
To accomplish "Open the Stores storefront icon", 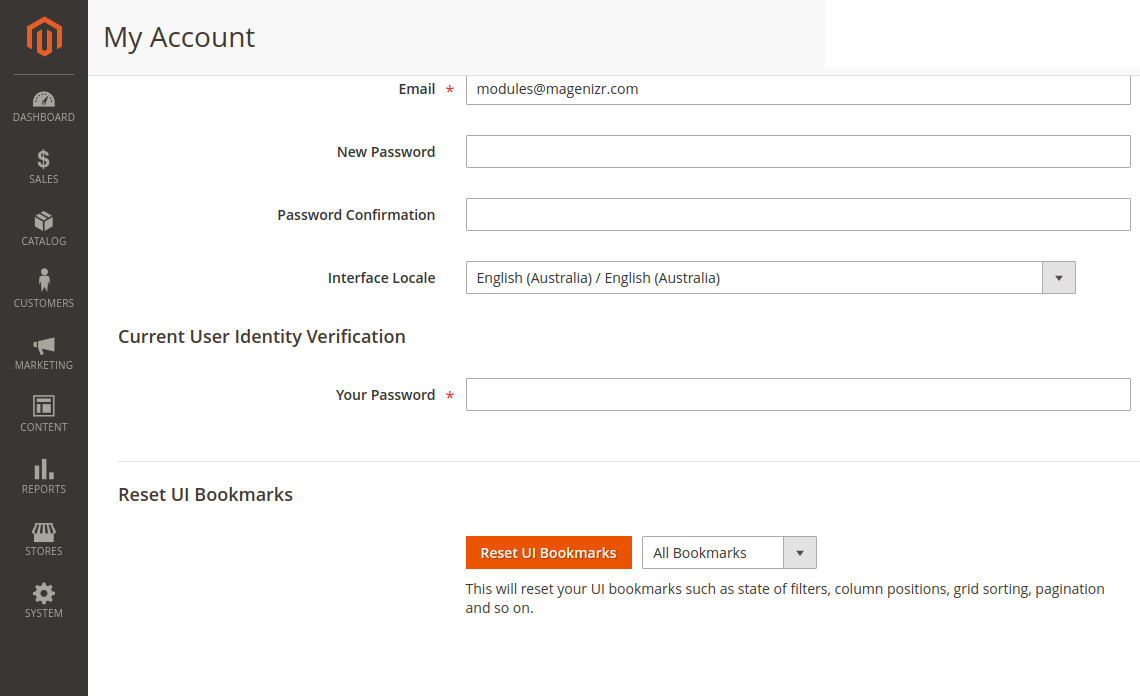I will click(44, 531).
